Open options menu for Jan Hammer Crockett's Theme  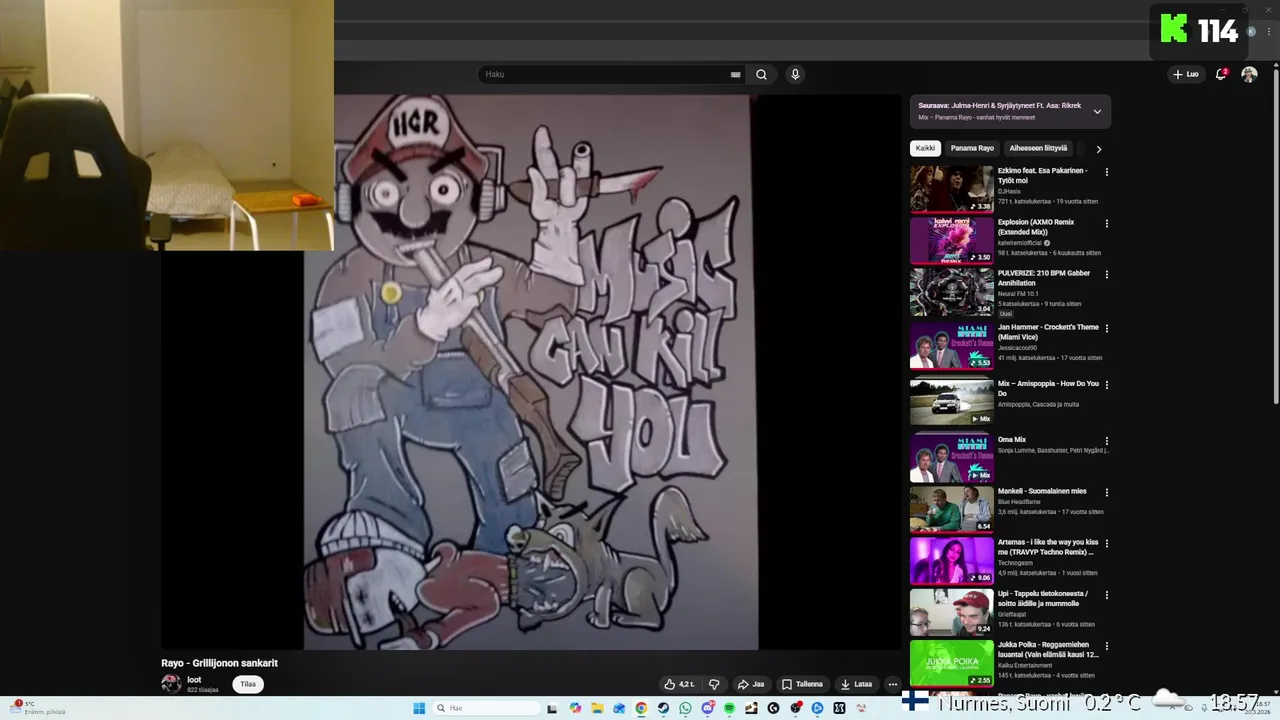[1106, 328]
